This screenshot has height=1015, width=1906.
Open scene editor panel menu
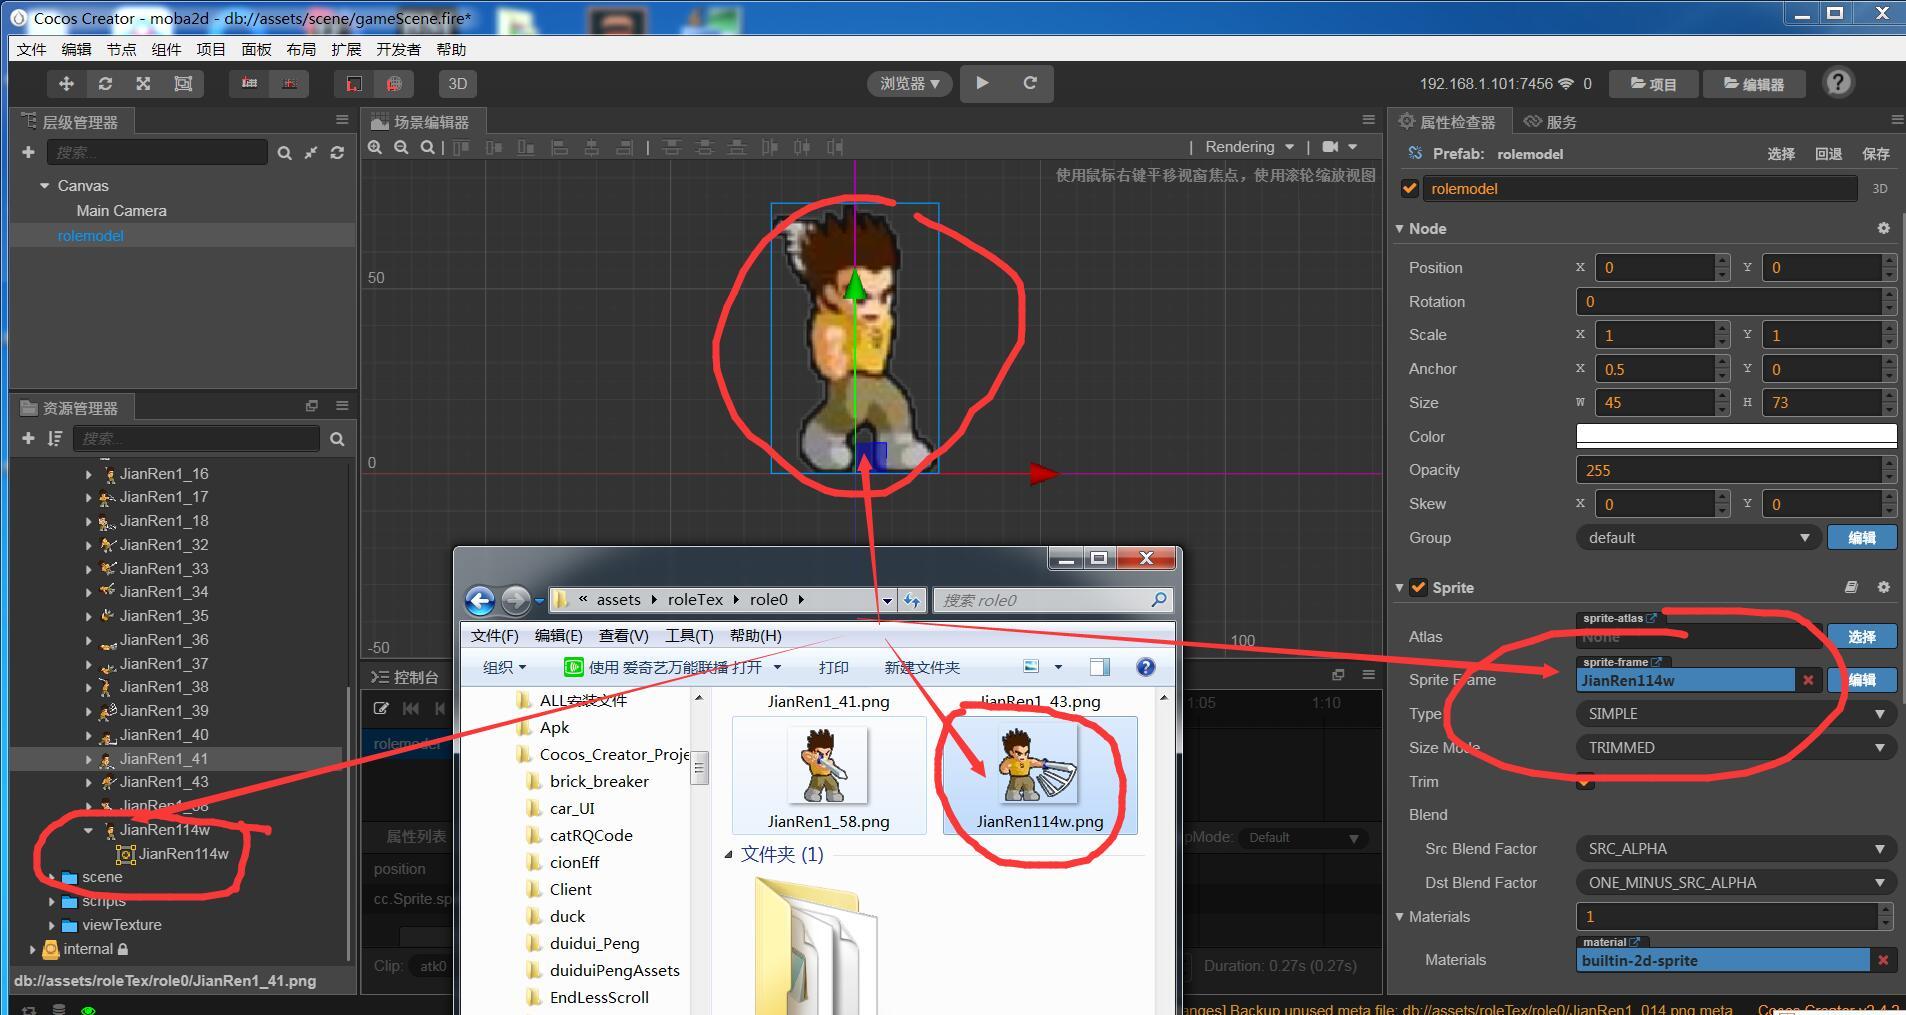[x=1369, y=120]
